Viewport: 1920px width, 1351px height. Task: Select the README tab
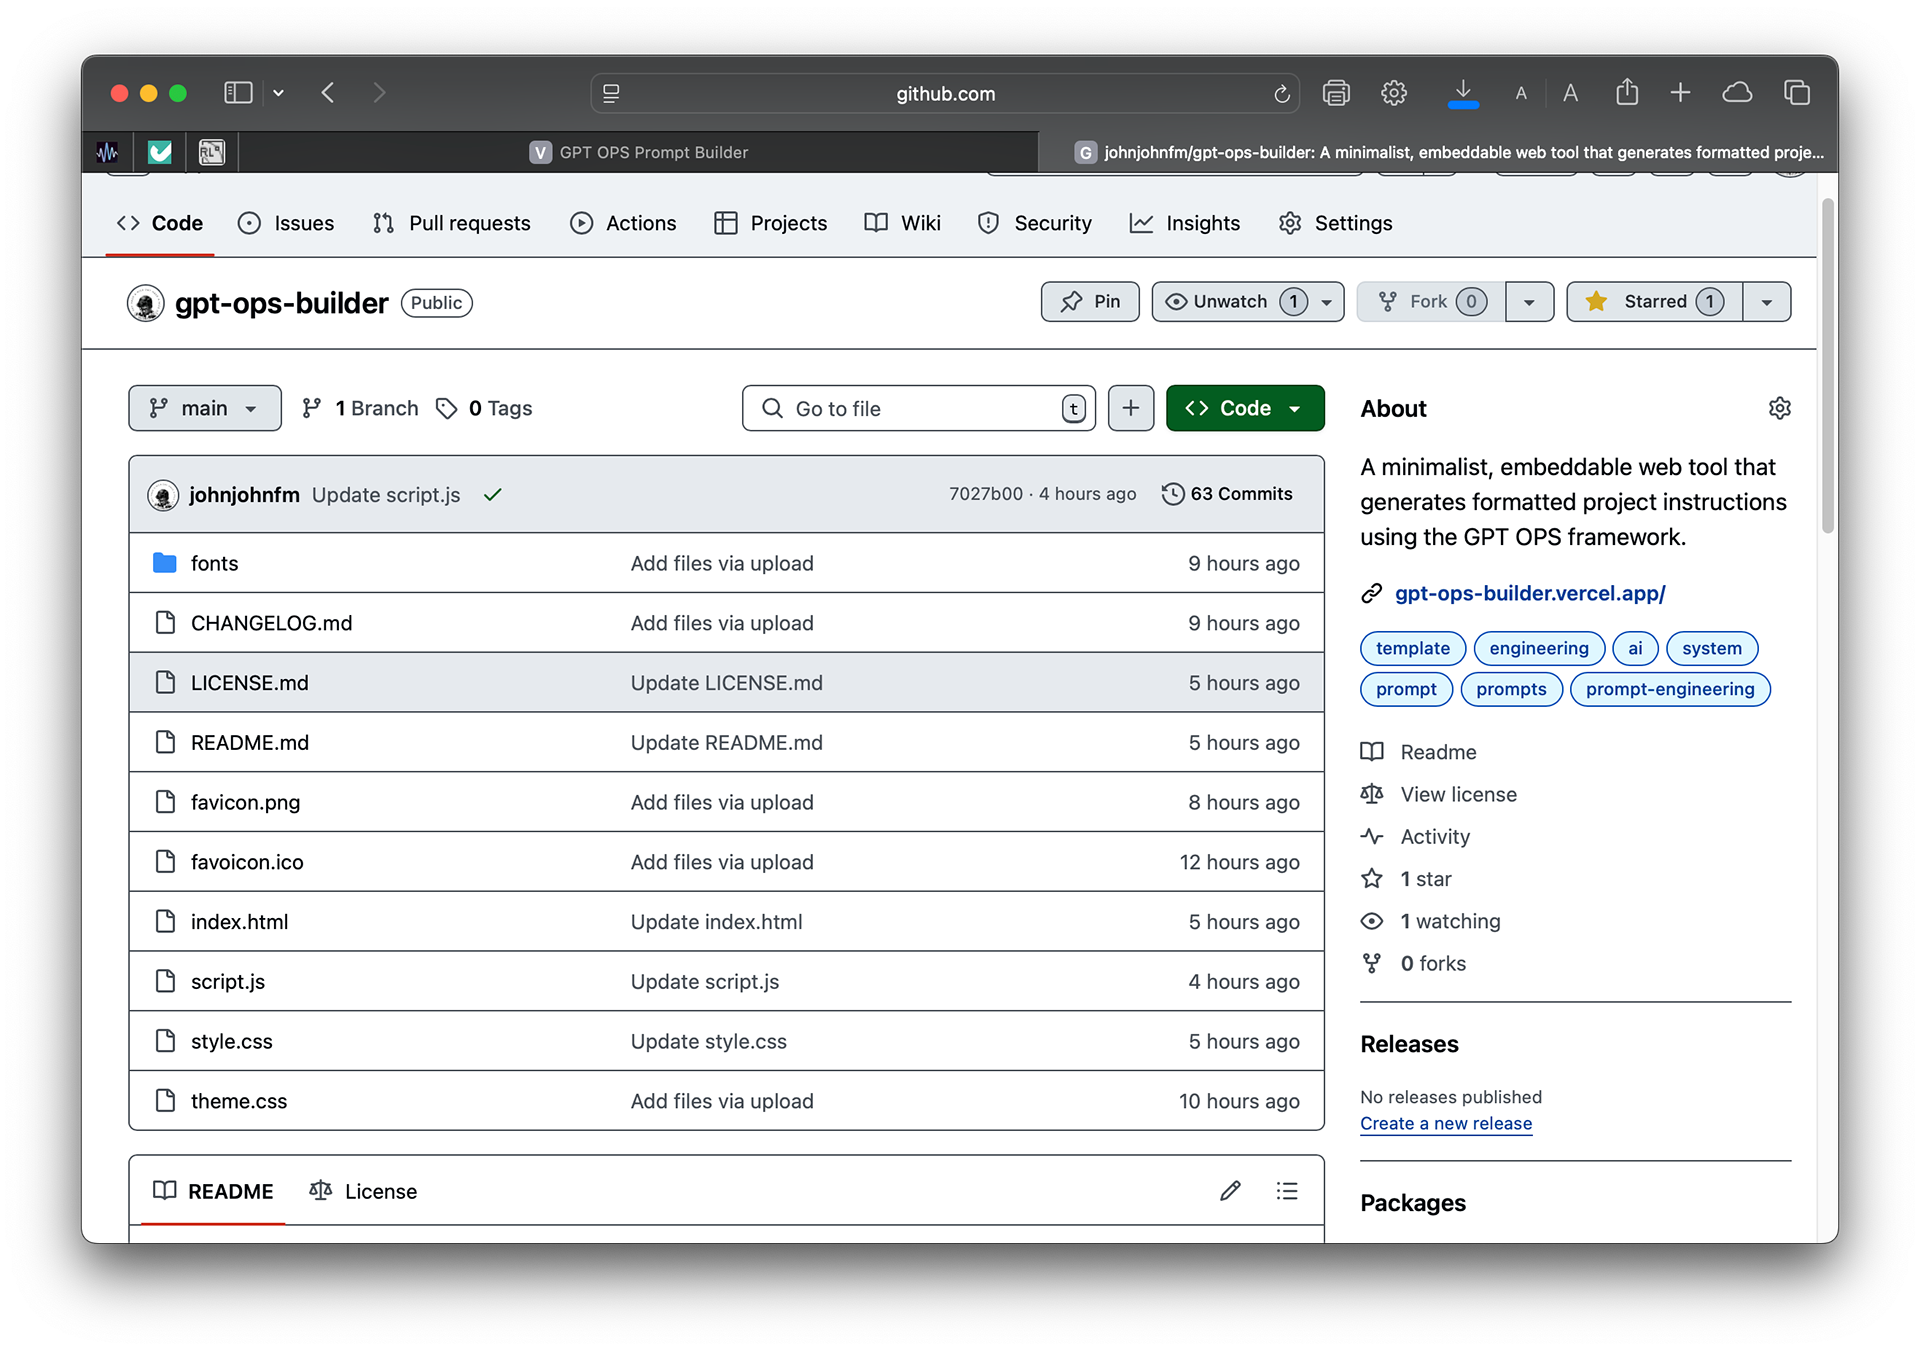pyautogui.click(x=213, y=1191)
